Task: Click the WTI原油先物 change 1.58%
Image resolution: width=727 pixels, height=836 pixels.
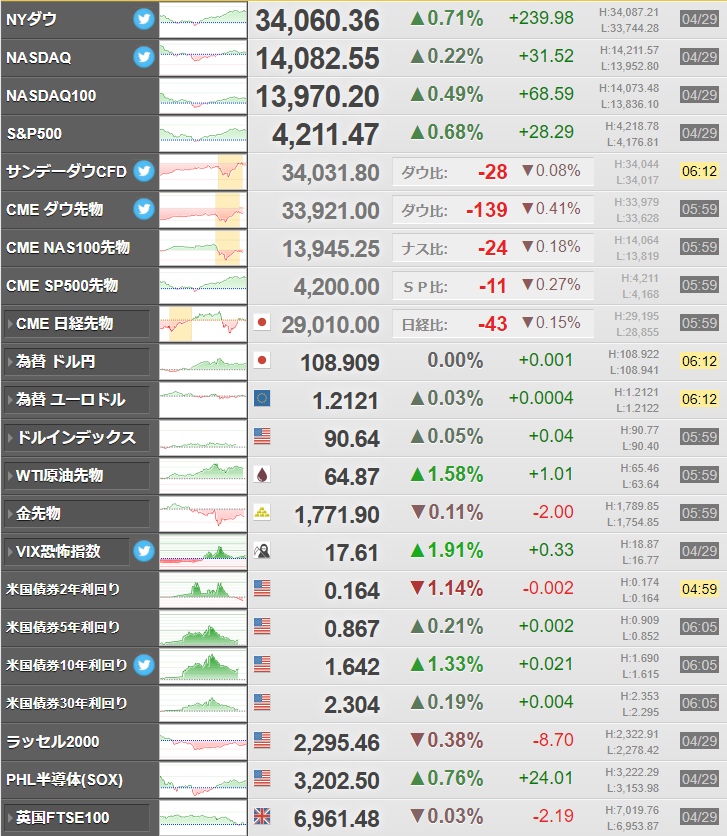Action: (447, 475)
